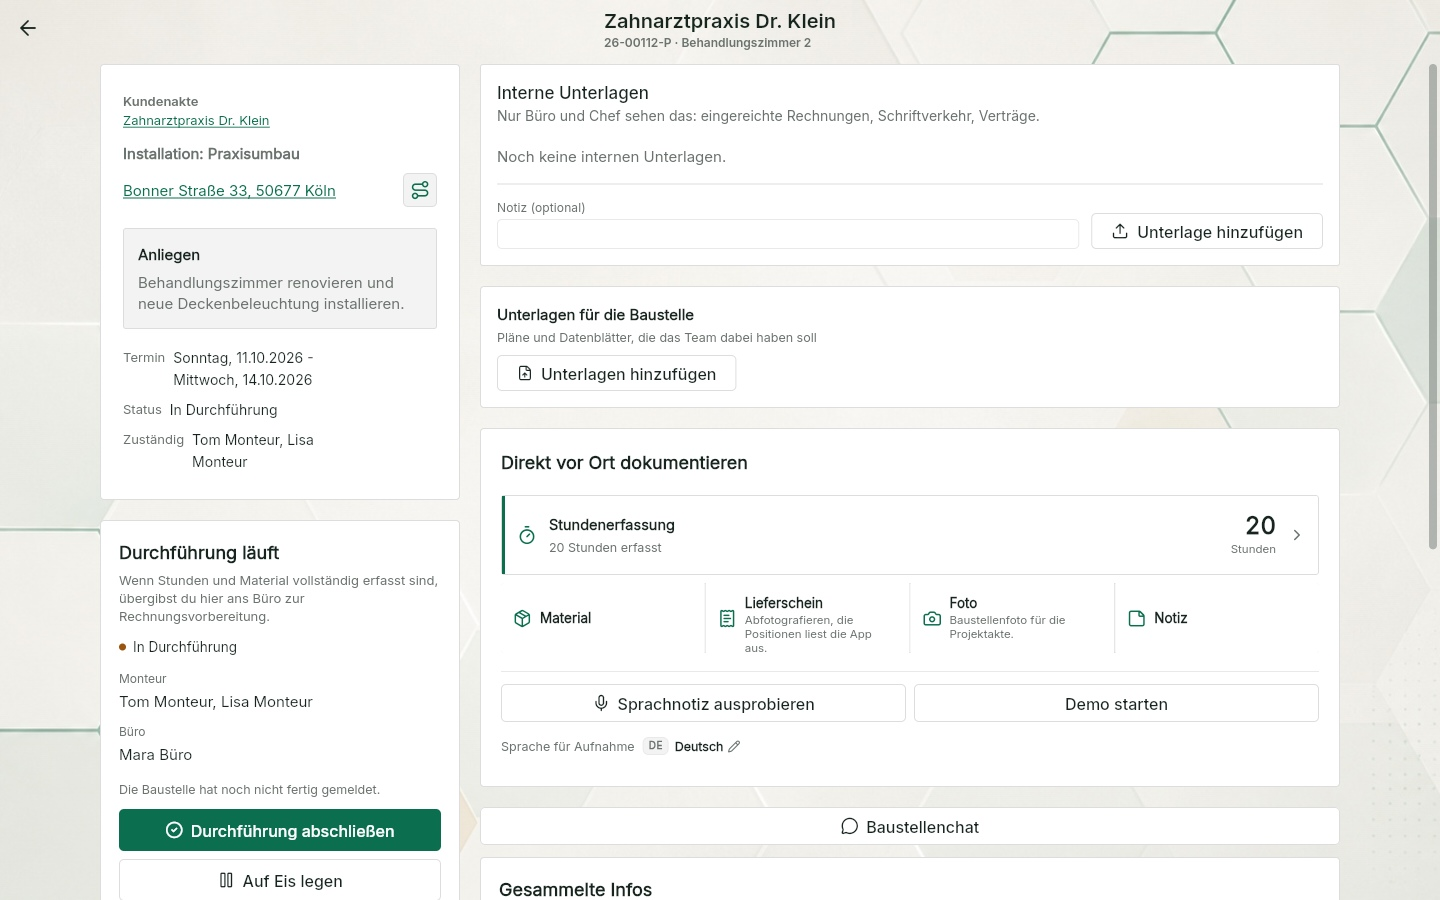Click the Unterlagen hinzufügen button for Baustelle
The image size is (1440, 900).
616,373
